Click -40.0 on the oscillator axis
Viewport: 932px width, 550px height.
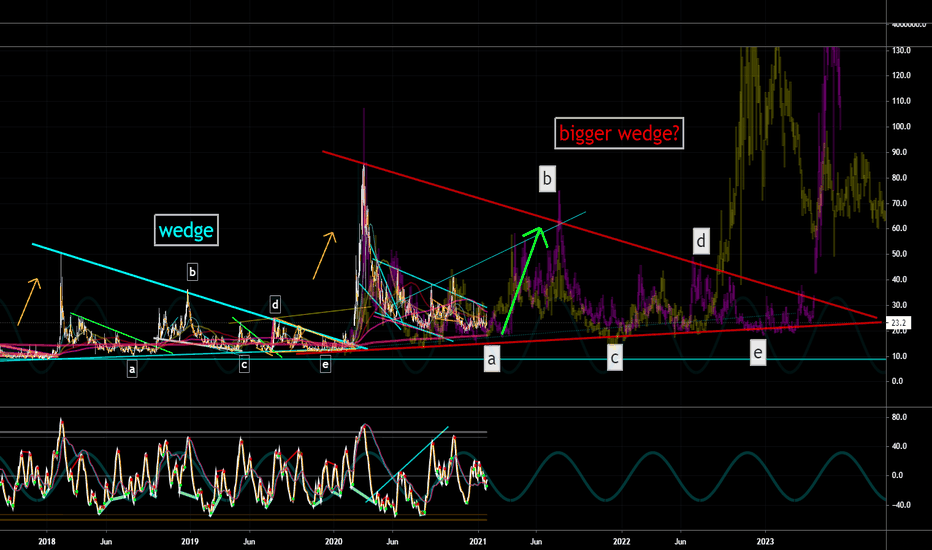(x=900, y=505)
